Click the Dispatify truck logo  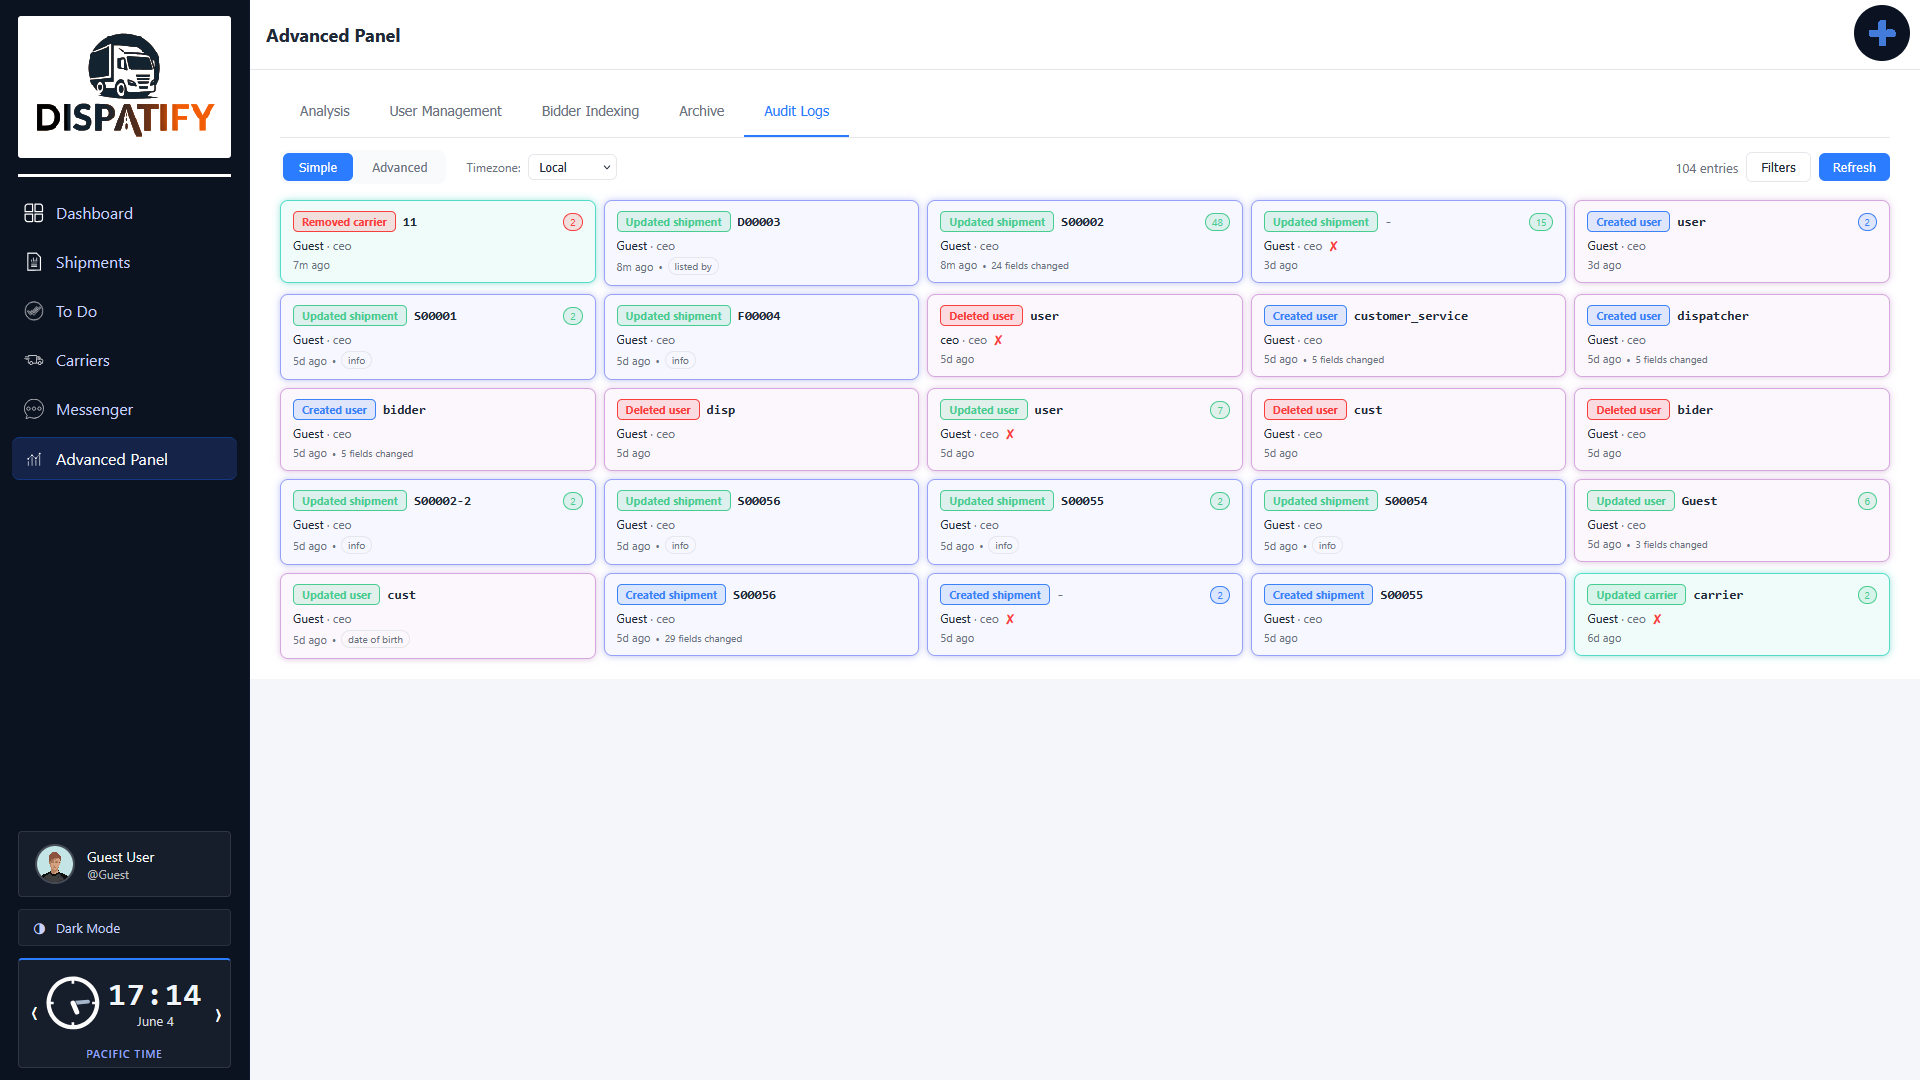(x=124, y=86)
